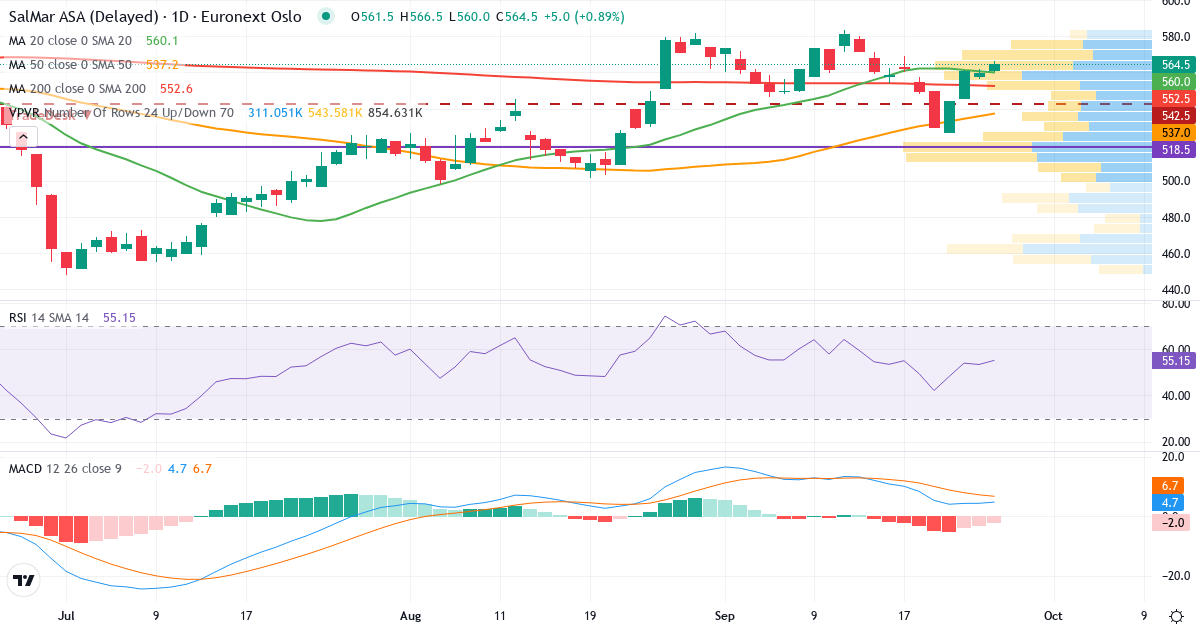1200x630 pixels.
Task: Open the TradingView logo
Action: point(23,580)
